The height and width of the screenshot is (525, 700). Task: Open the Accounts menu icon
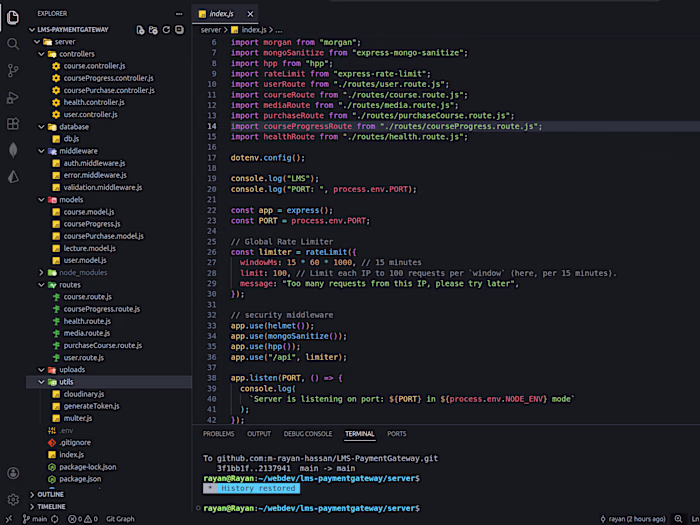click(x=13, y=473)
